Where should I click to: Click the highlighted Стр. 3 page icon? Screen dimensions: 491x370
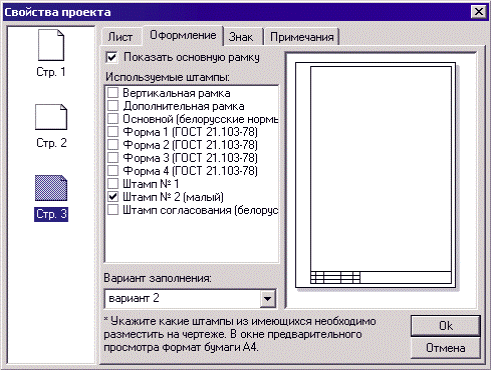[51, 188]
